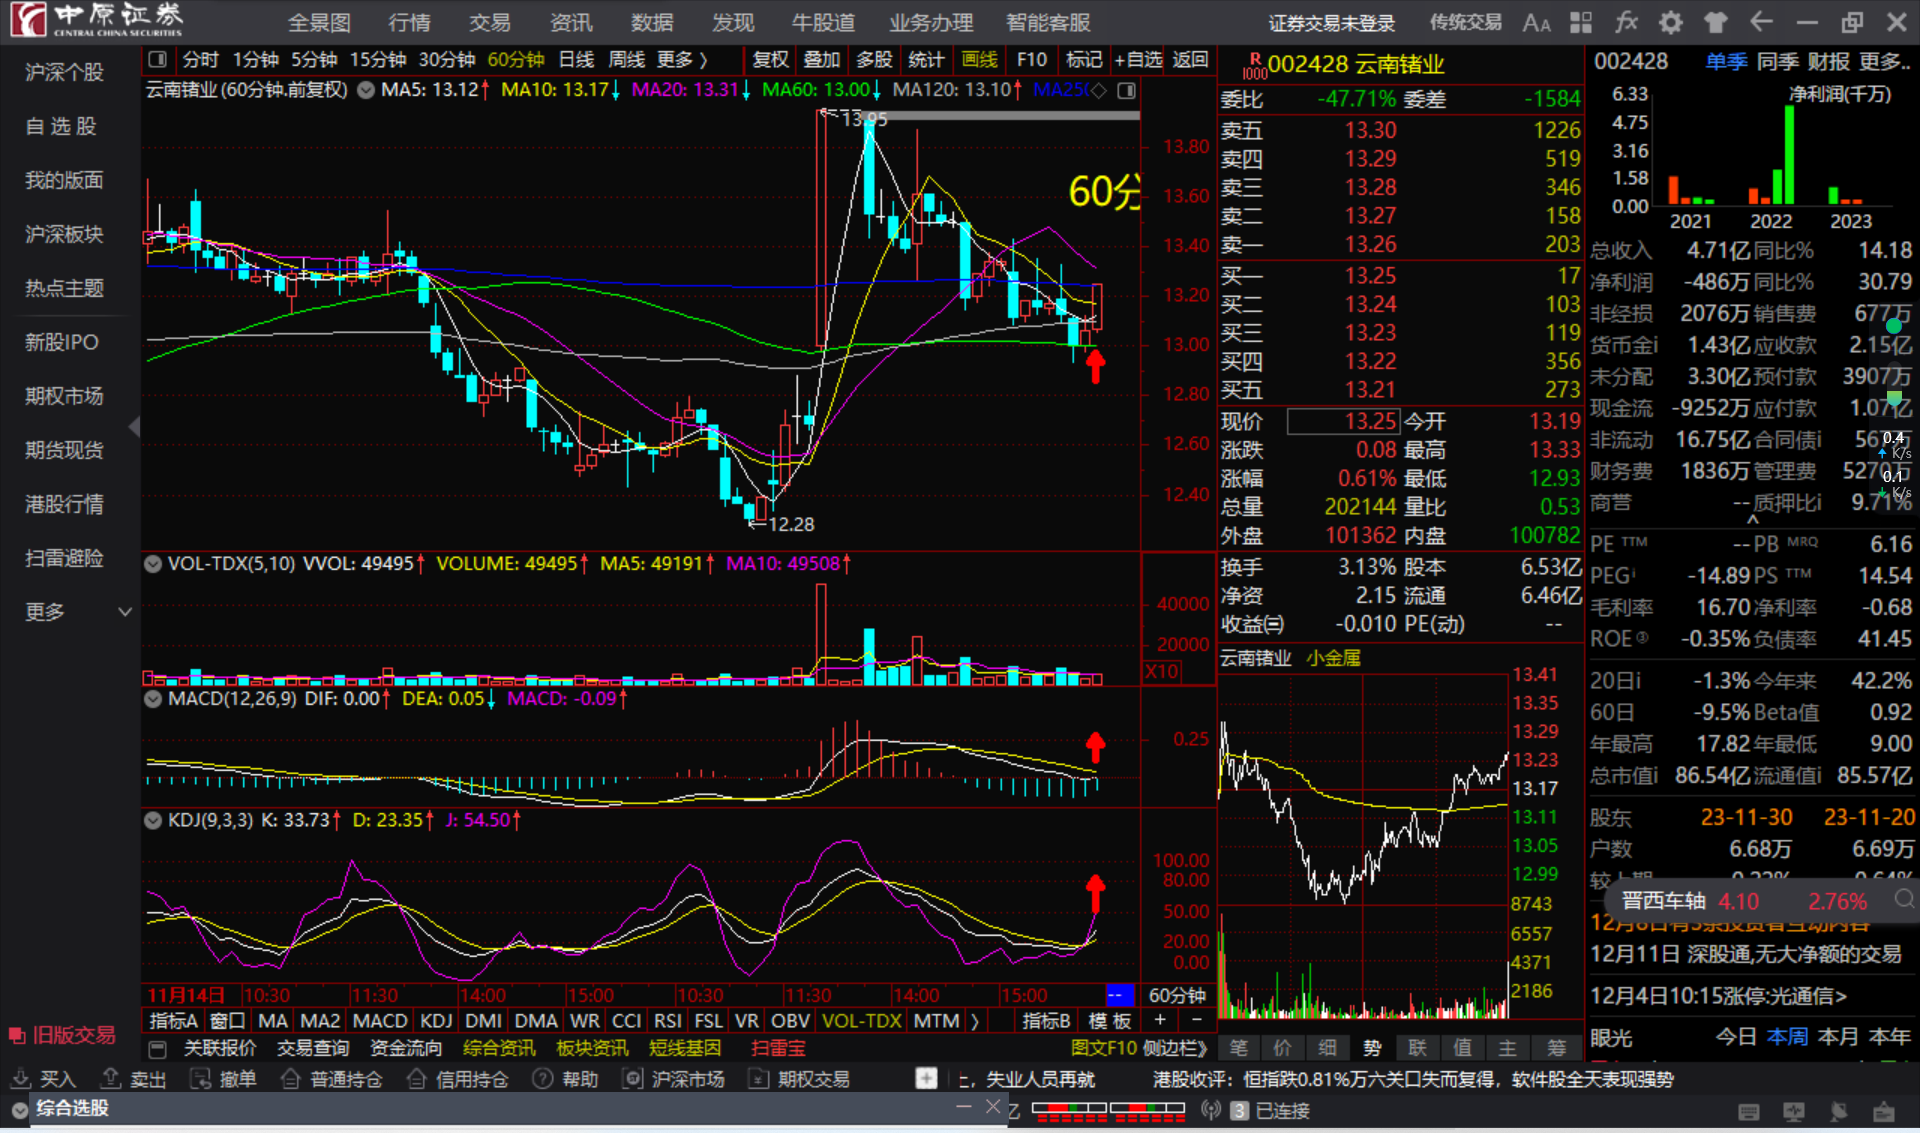Switch to the 15分钟 chart tab
The width and height of the screenshot is (1920, 1133).
[378, 60]
